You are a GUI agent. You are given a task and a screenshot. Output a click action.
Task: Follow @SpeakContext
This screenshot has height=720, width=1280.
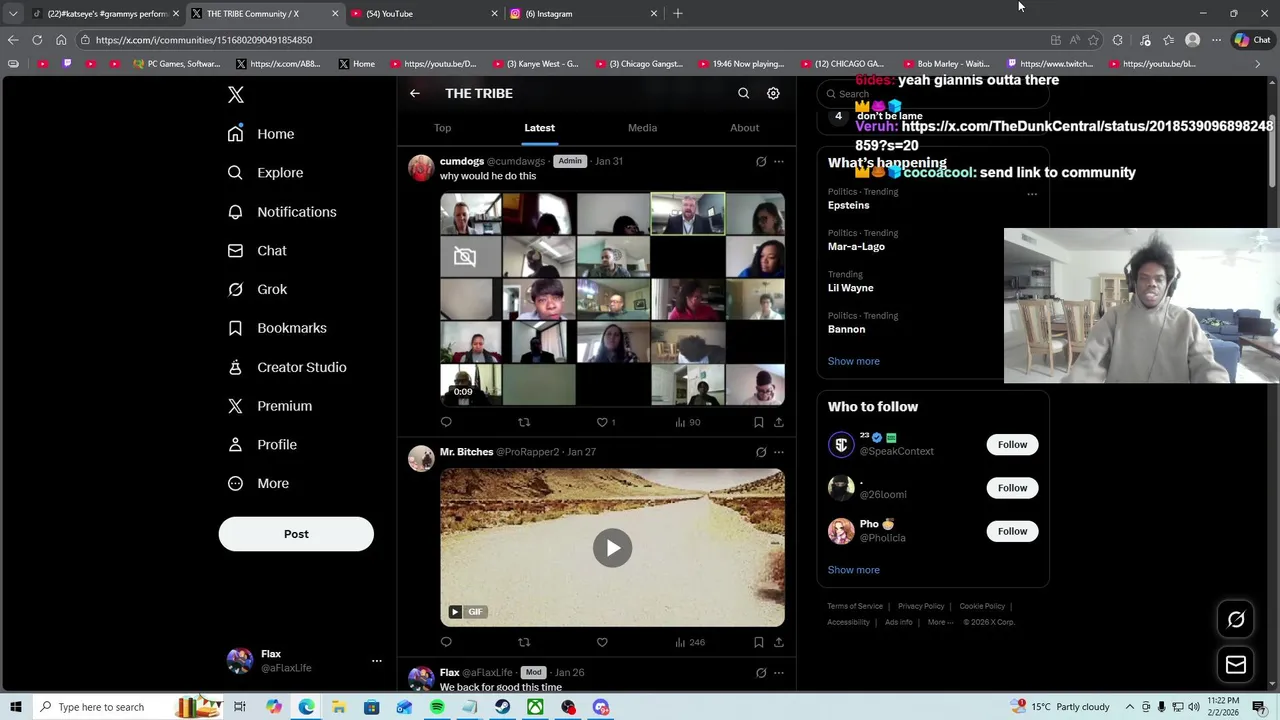1012,445
